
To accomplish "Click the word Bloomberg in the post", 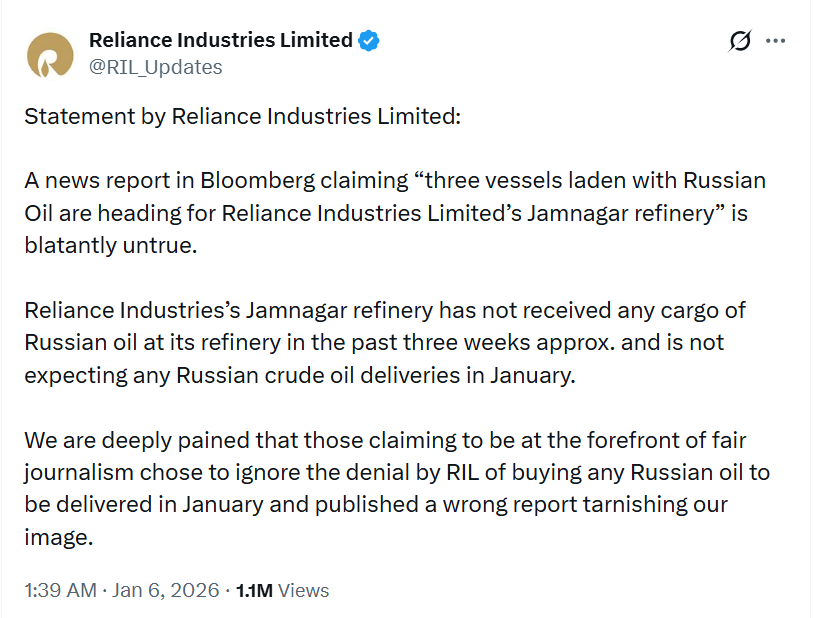I will point(257,181).
